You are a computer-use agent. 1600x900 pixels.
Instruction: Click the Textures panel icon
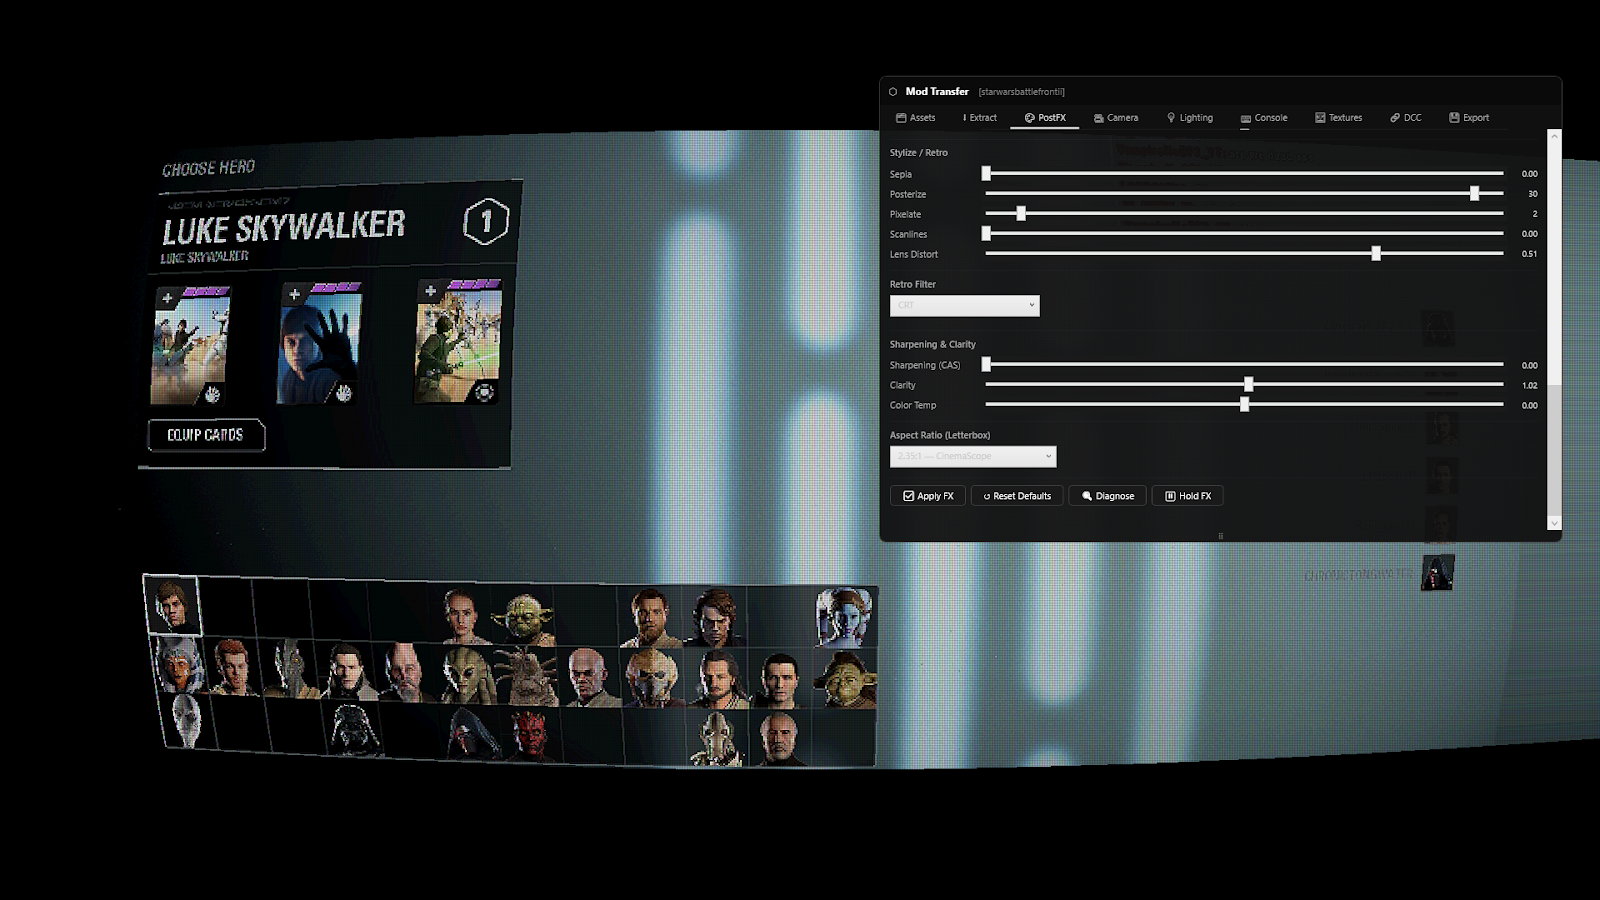(1320, 117)
